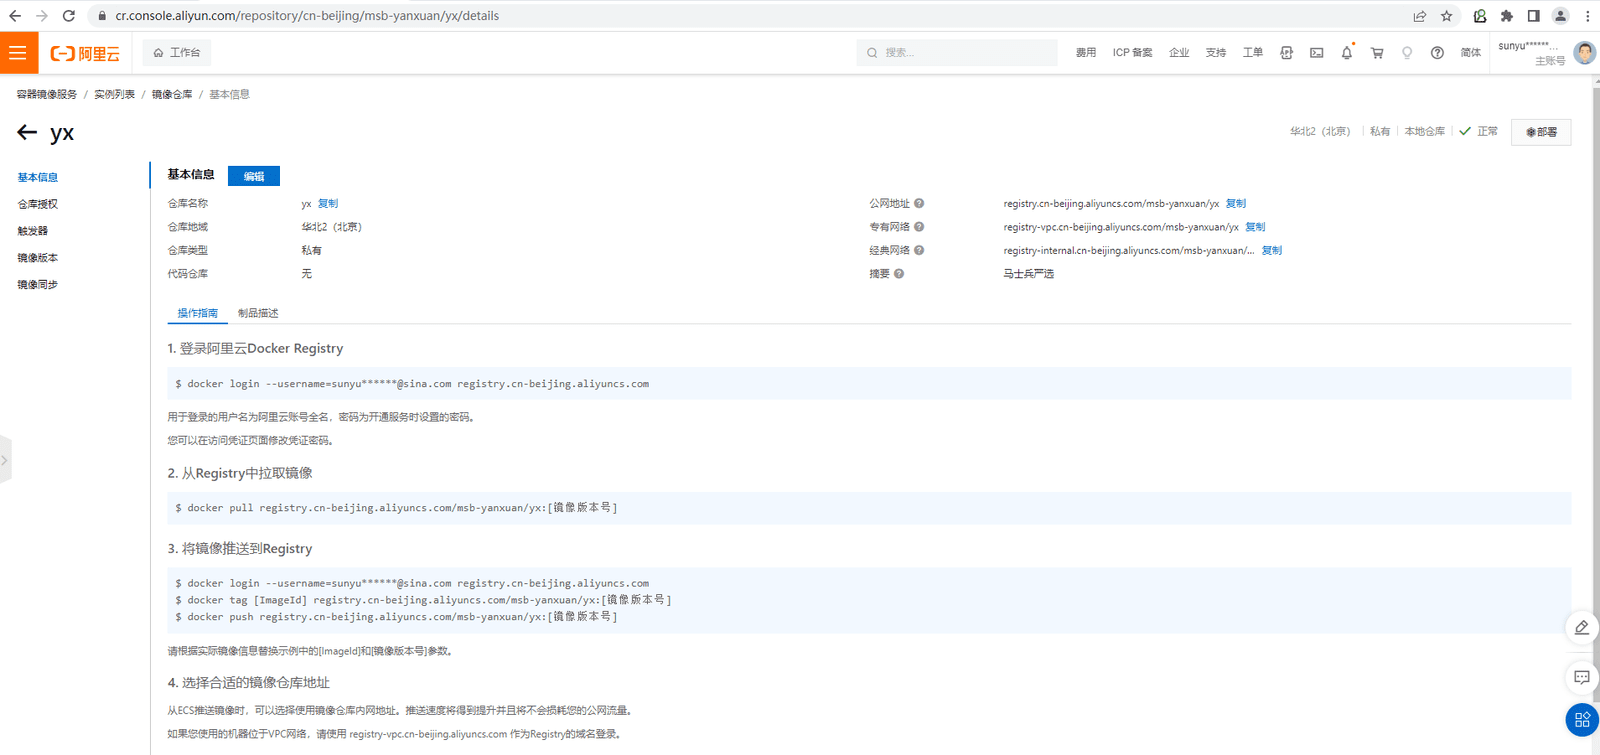
Task: Open the shopping cart
Action: tap(1377, 53)
